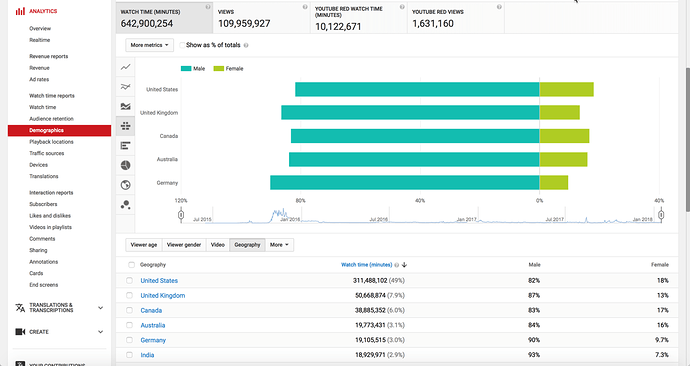
Task: Select the stacked area chart icon
Action: point(125,106)
